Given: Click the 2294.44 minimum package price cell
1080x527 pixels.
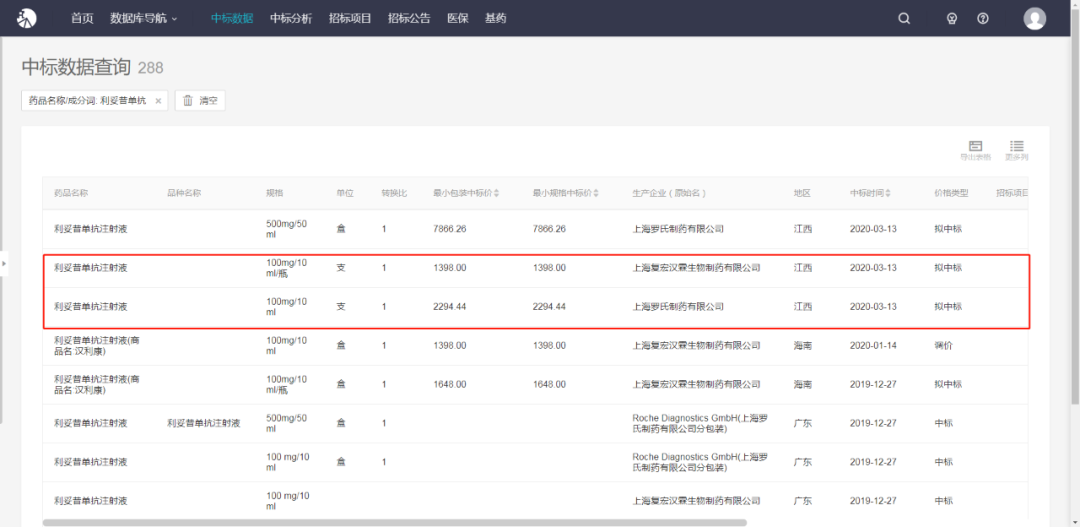Looking at the screenshot, I should point(449,307).
